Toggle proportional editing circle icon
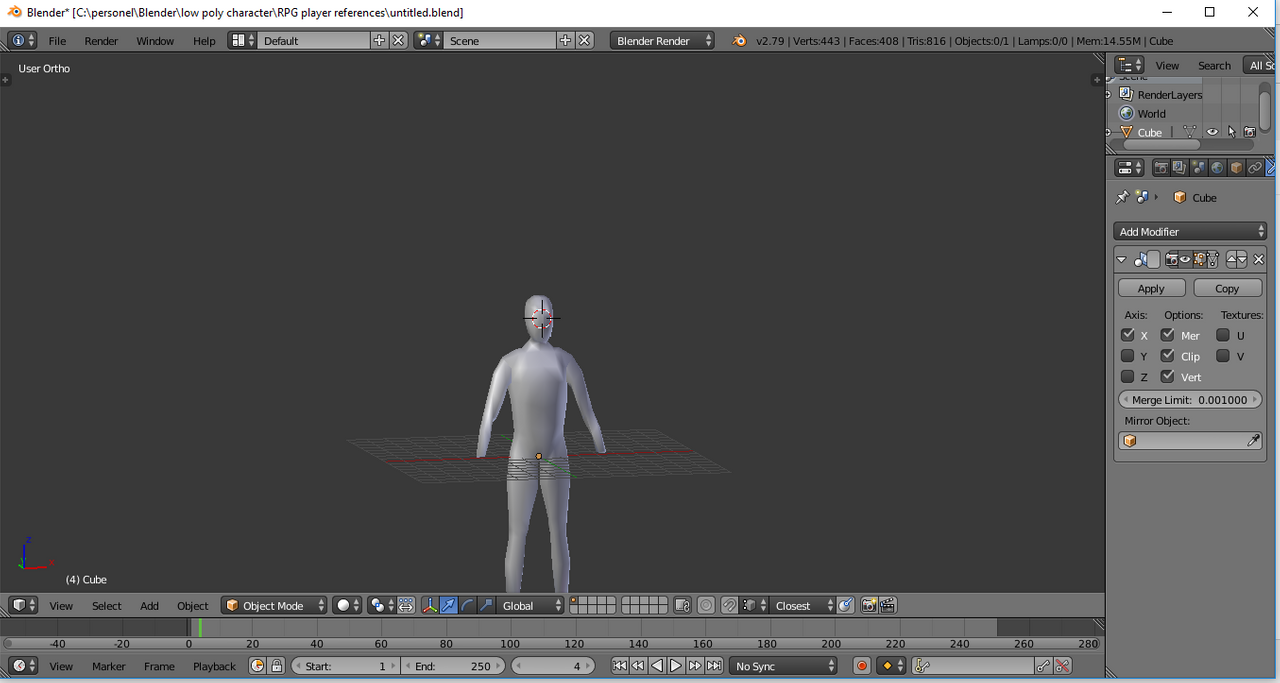The height and width of the screenshot is (683, 1280). tap(706, 606)
